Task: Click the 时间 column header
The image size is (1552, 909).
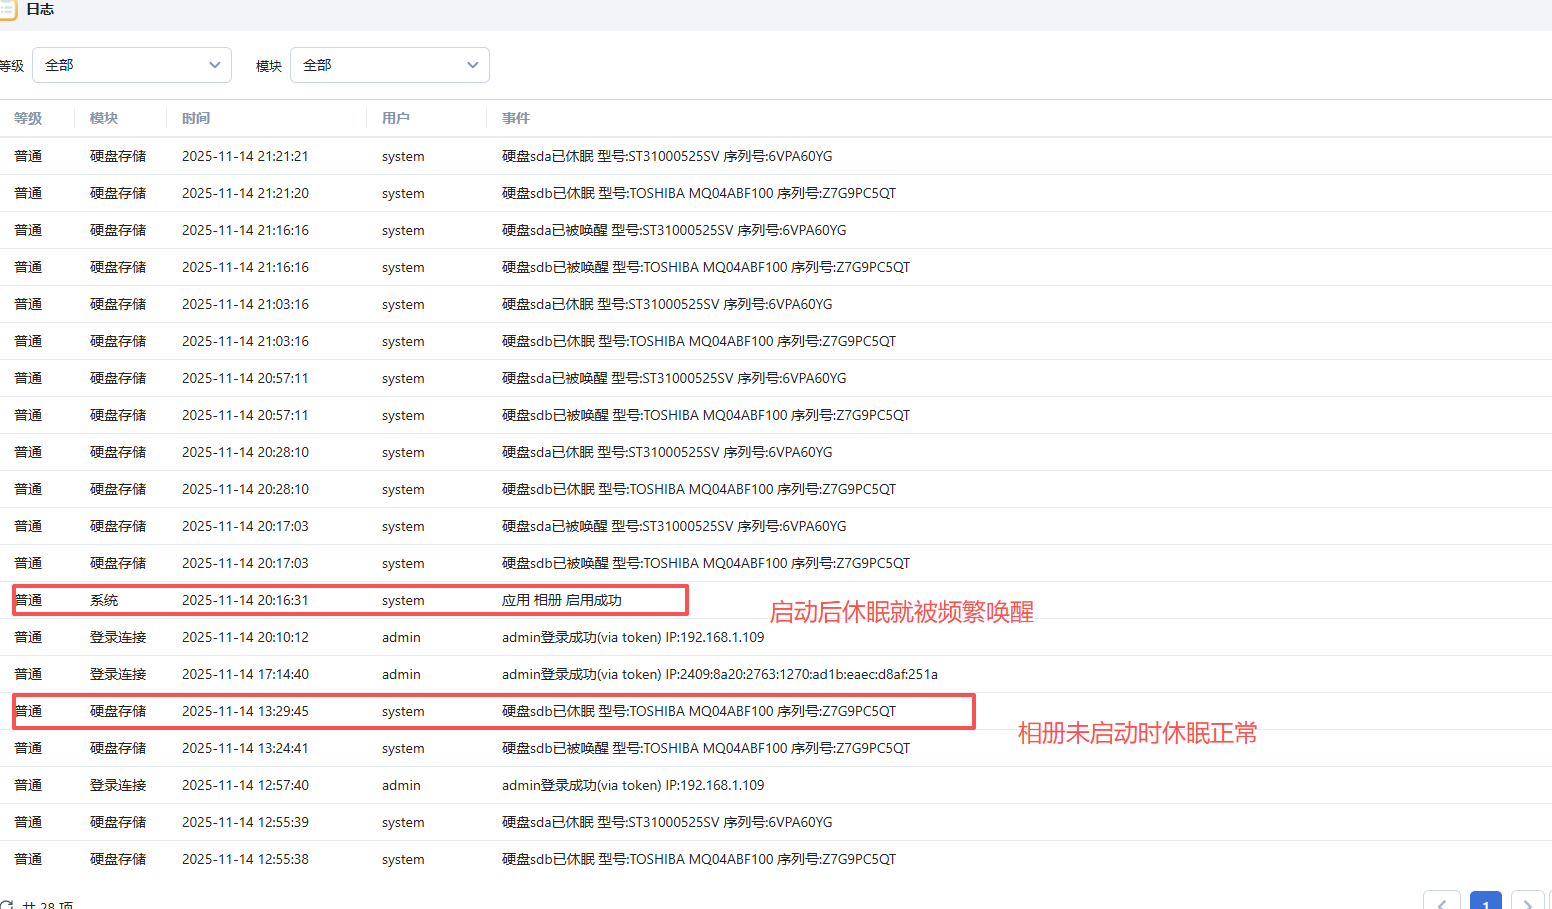Action: click(196, 118)
